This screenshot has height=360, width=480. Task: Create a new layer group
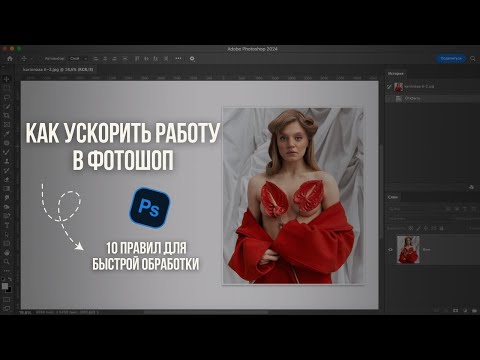[x=475, y=311]
